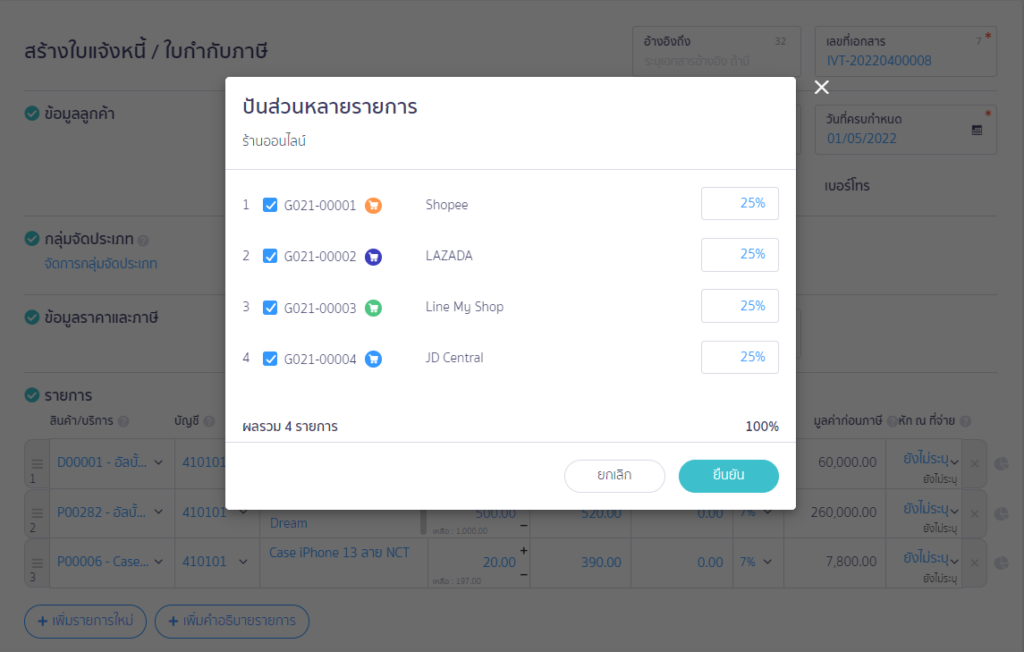Click the green Line My Shop icon
The image size is (1024, 652).
pyautogui.click(x=373, y=308)
